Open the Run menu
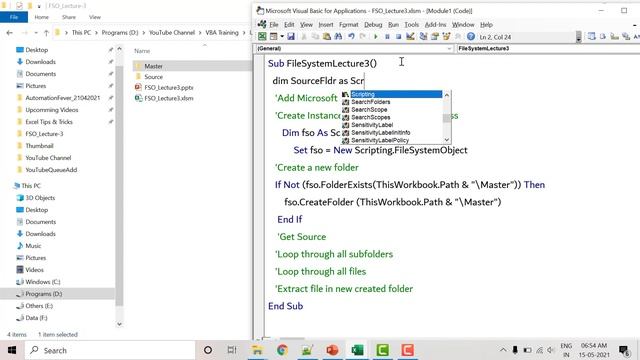The image size is (640, 360). [393, 24]
